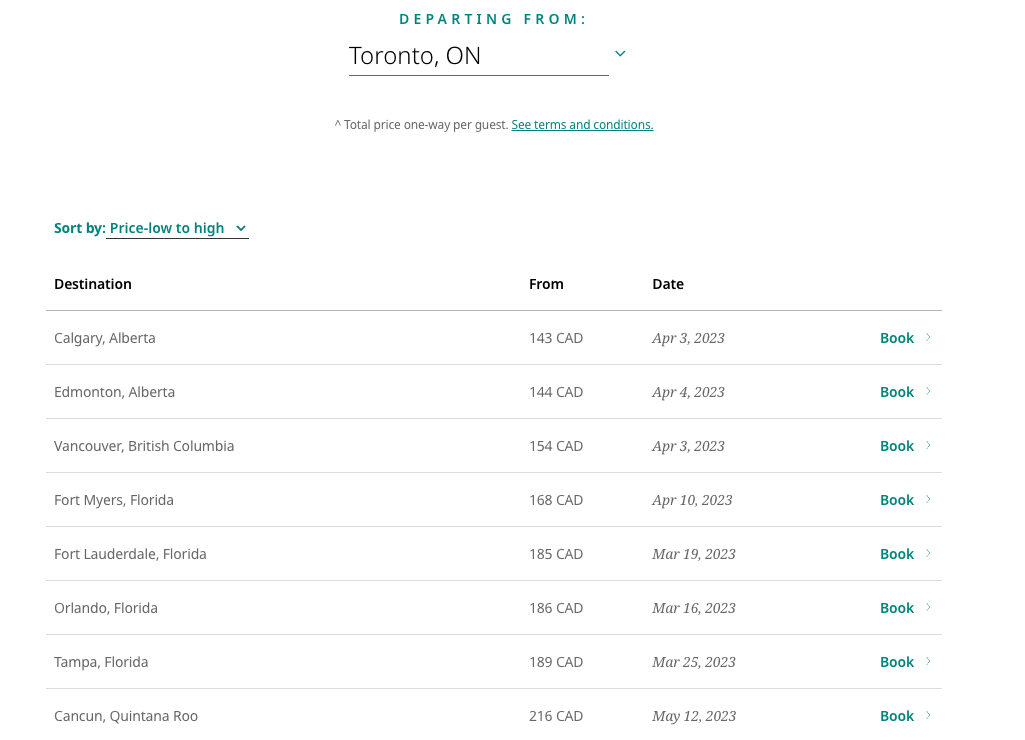Viewport: 1025px width, 740px height.
Task: Click the arrow icon in Cancun row
Action: pos(928,716)
